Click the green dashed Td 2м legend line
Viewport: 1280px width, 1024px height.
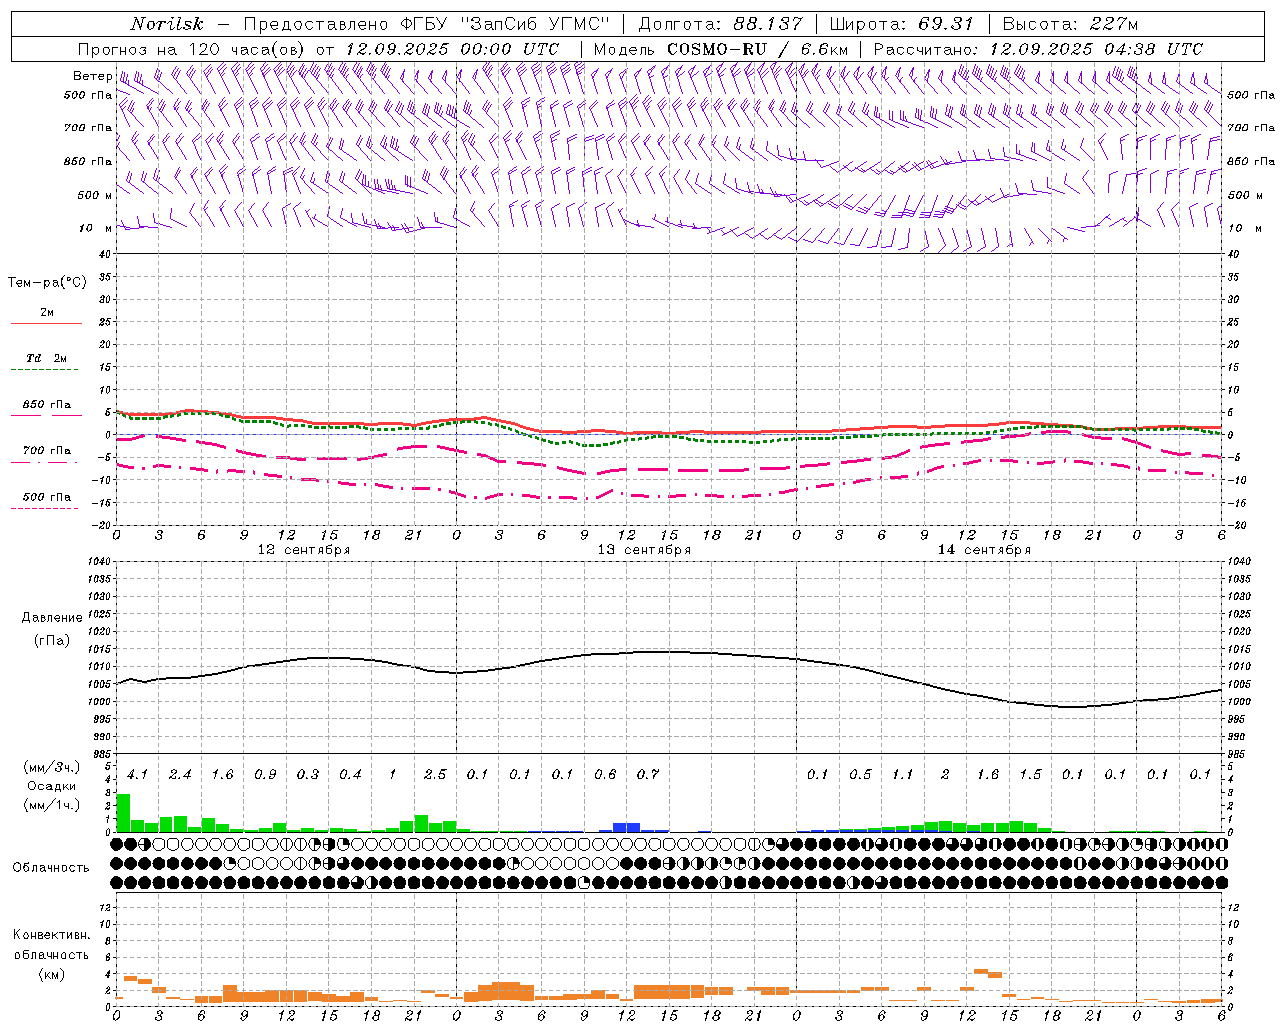46,370
